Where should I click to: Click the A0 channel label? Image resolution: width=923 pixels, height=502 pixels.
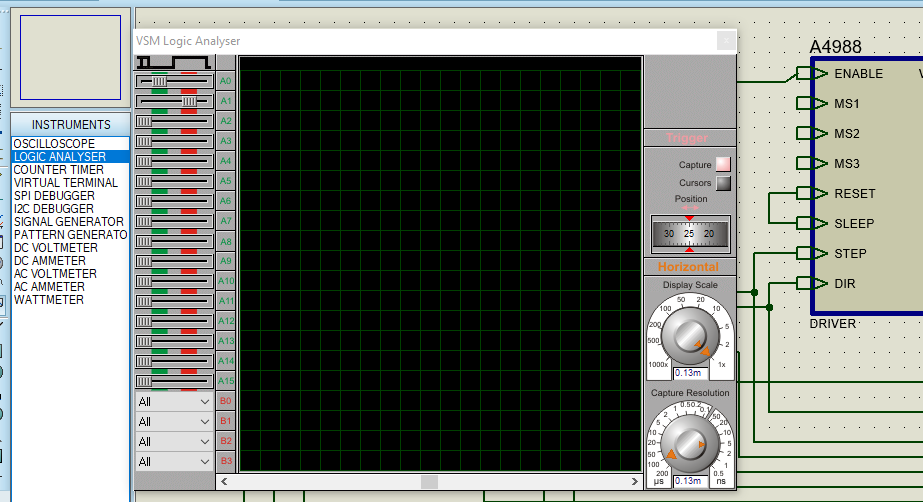click(x=225, y=81)
